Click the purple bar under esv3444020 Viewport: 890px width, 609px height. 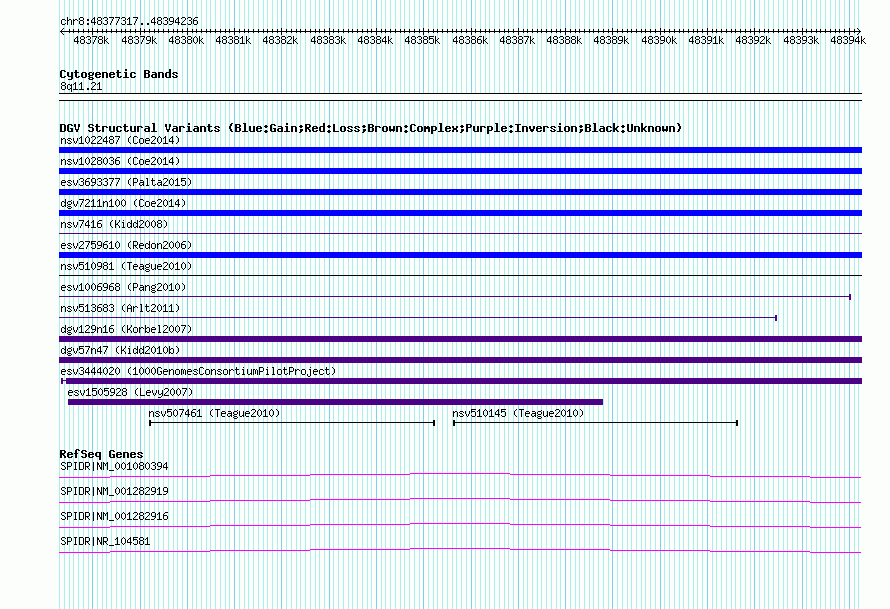pyautogui.click(x=461, y=381)
